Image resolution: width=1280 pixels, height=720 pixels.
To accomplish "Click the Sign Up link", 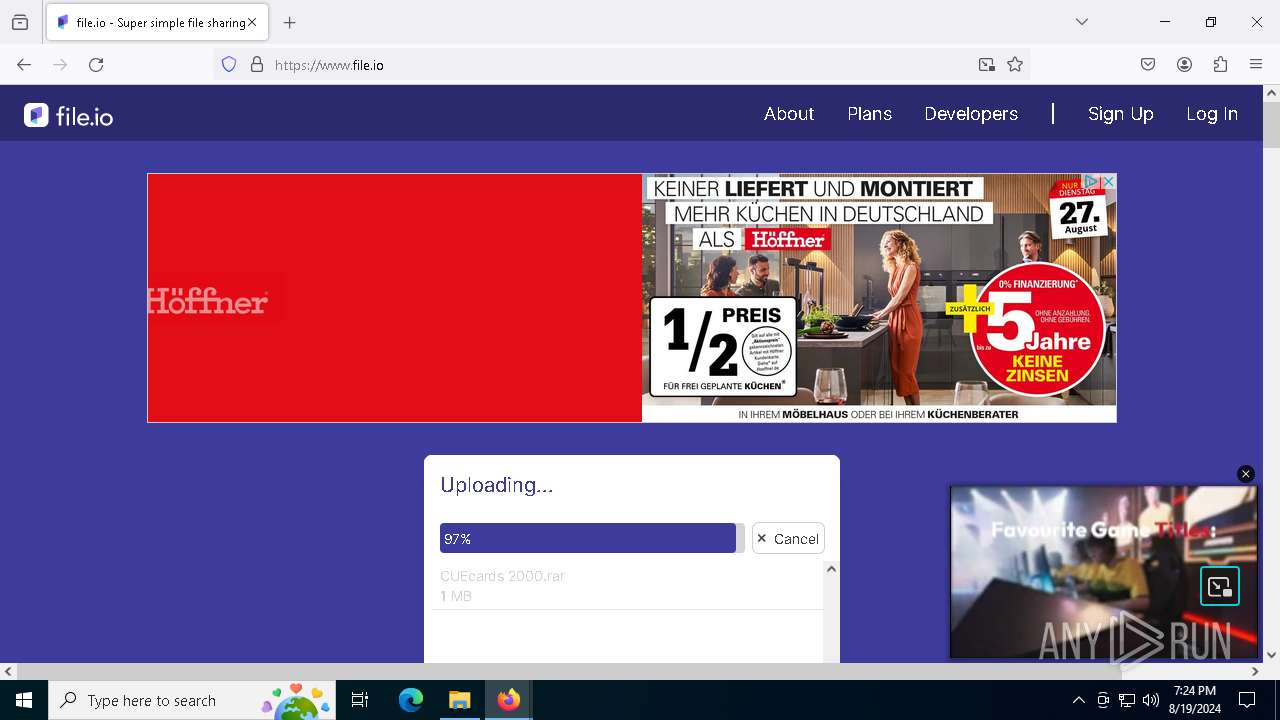I will click(x=1120, y=114).
